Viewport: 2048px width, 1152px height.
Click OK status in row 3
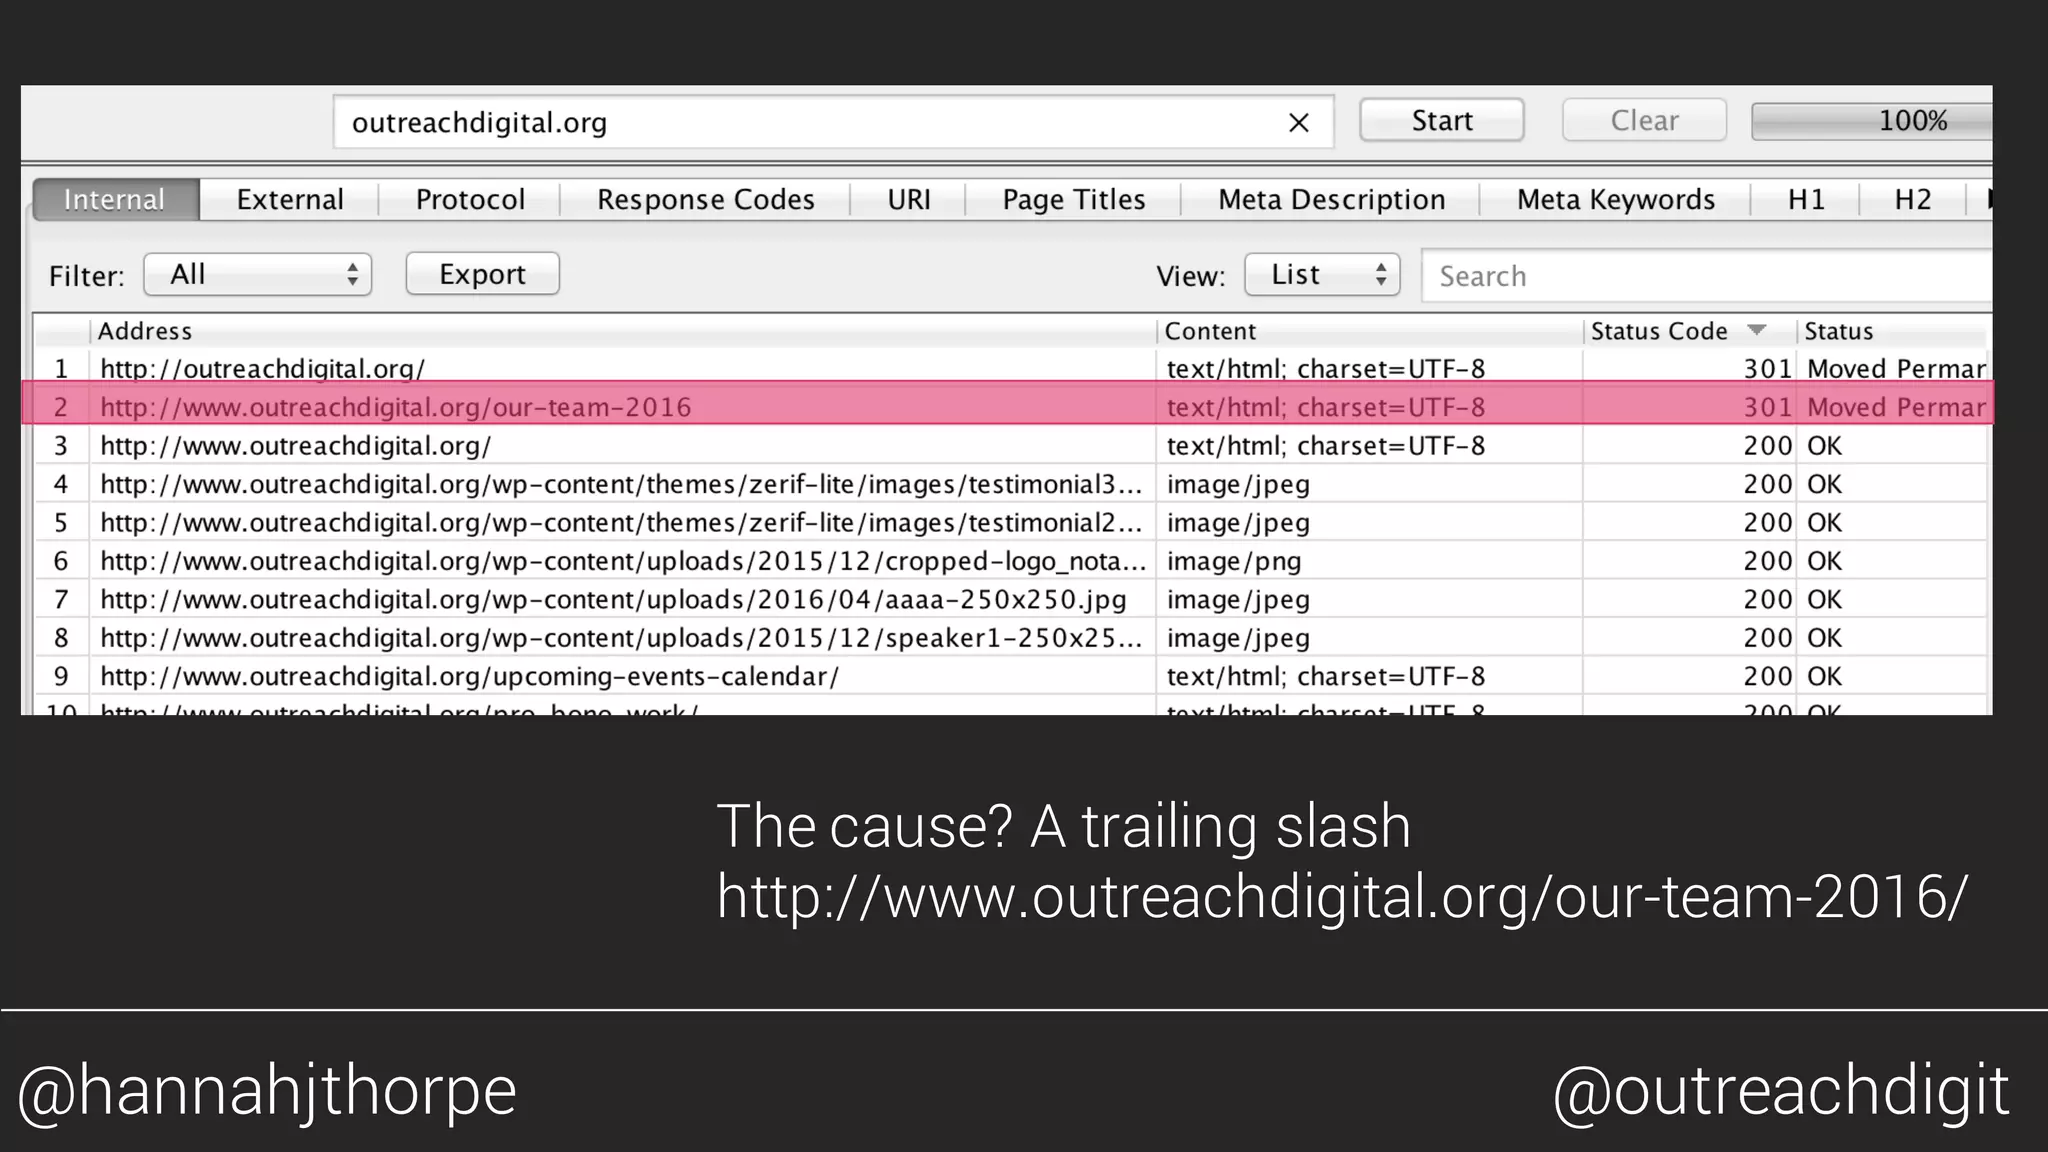coord(1824,446)
